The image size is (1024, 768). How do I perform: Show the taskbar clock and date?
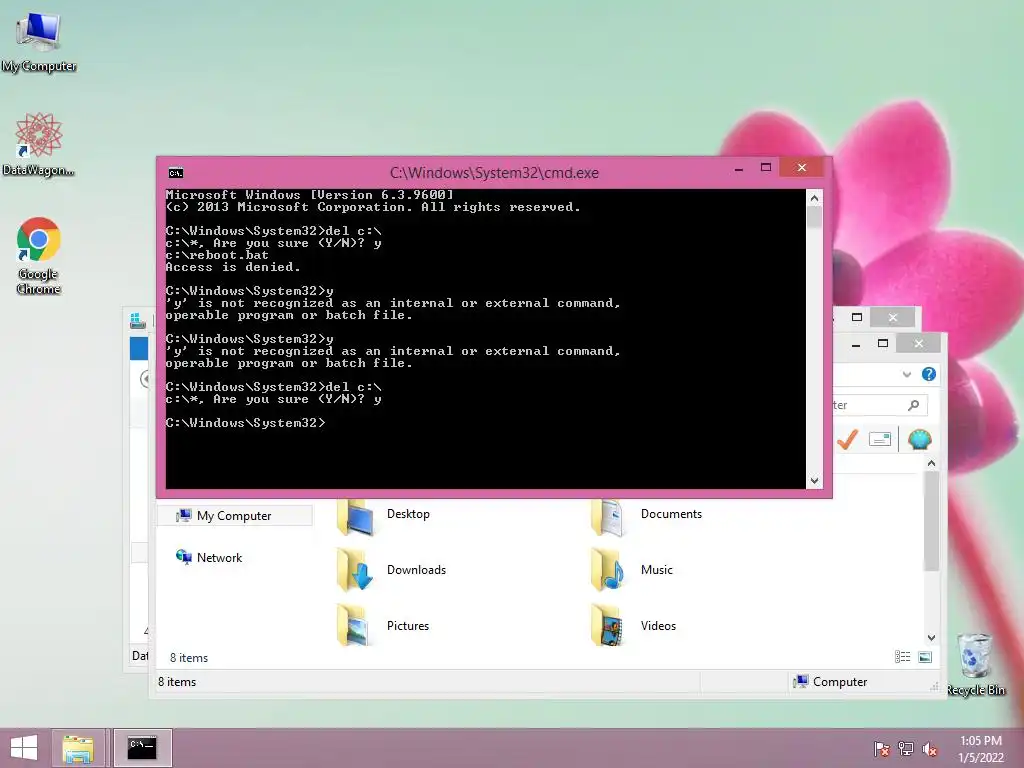tap(981, 749)
